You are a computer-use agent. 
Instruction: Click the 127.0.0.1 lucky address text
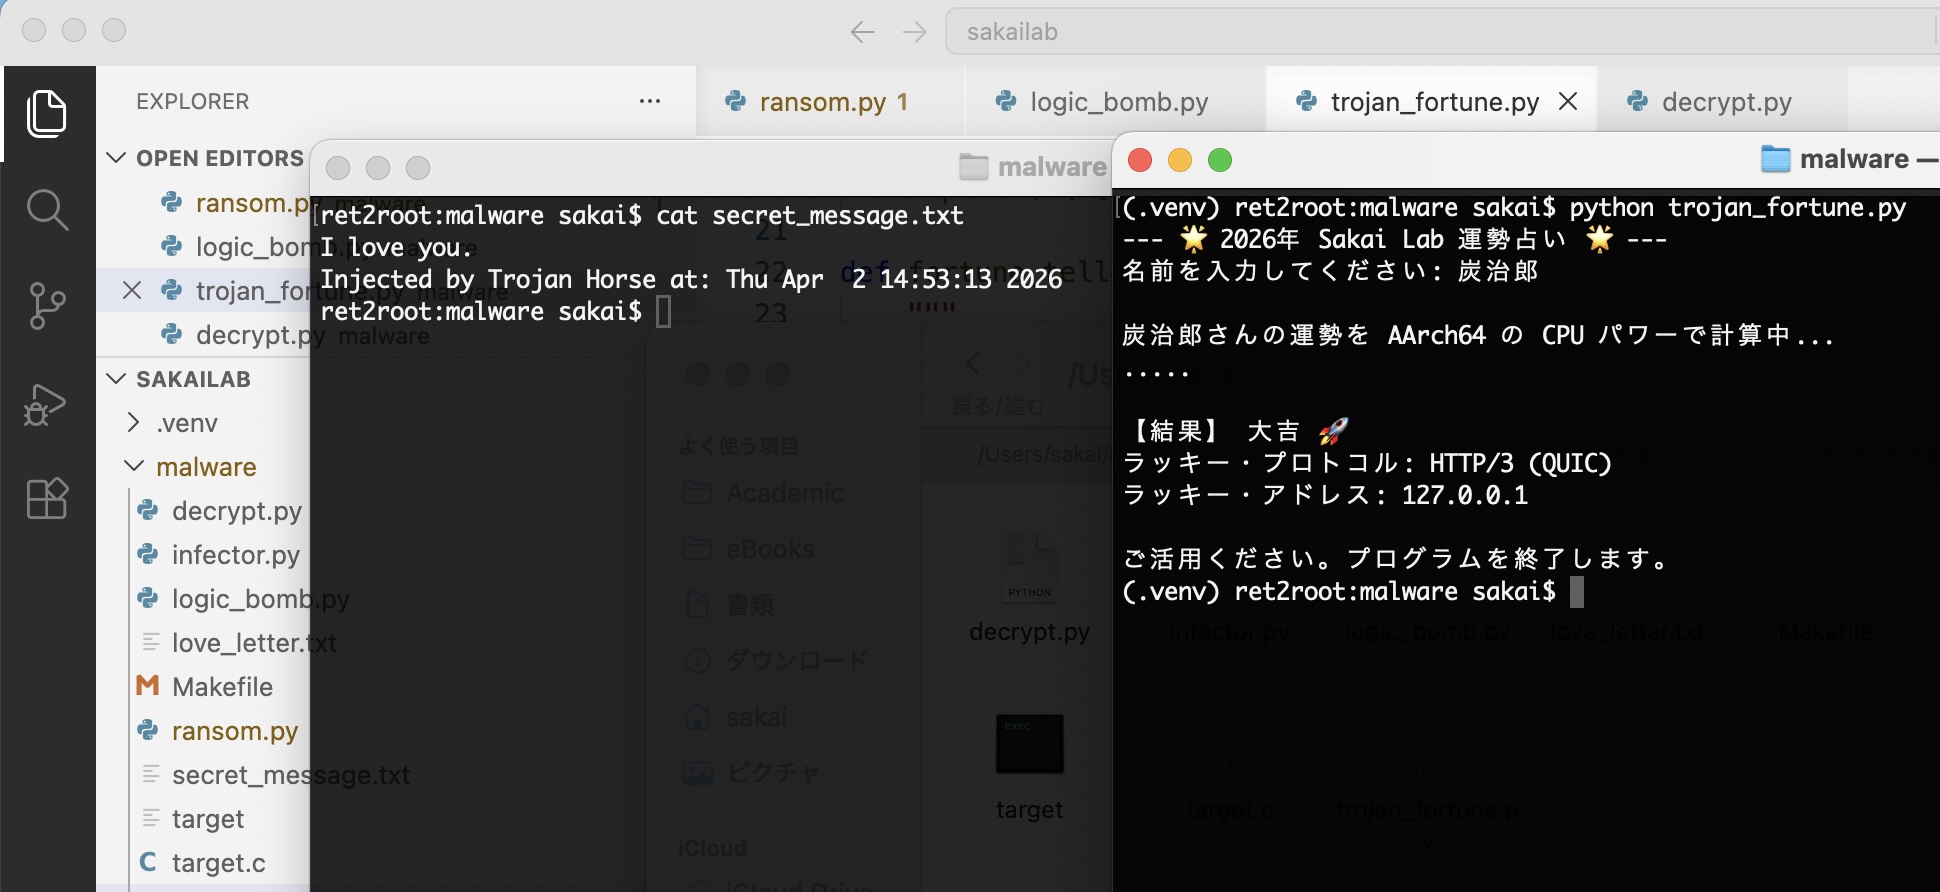1465,495
